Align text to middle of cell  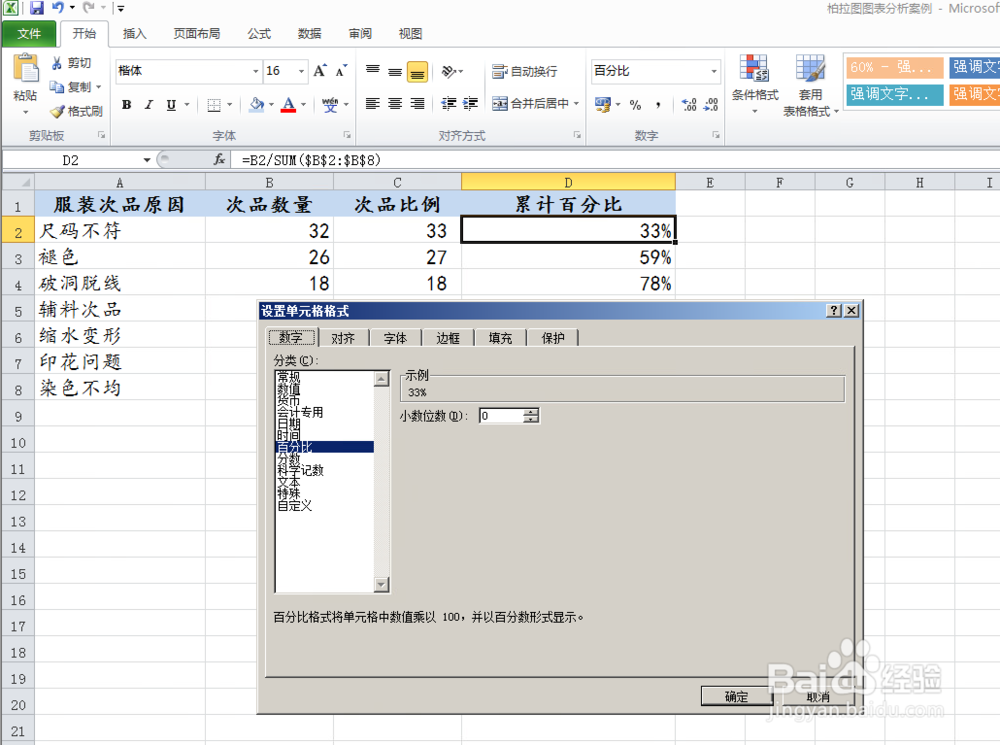(395, 71)
